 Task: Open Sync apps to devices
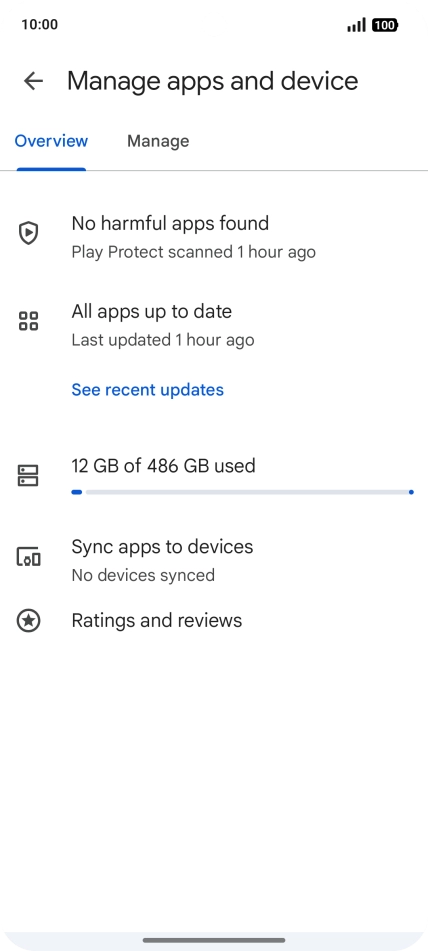point(214,560)
